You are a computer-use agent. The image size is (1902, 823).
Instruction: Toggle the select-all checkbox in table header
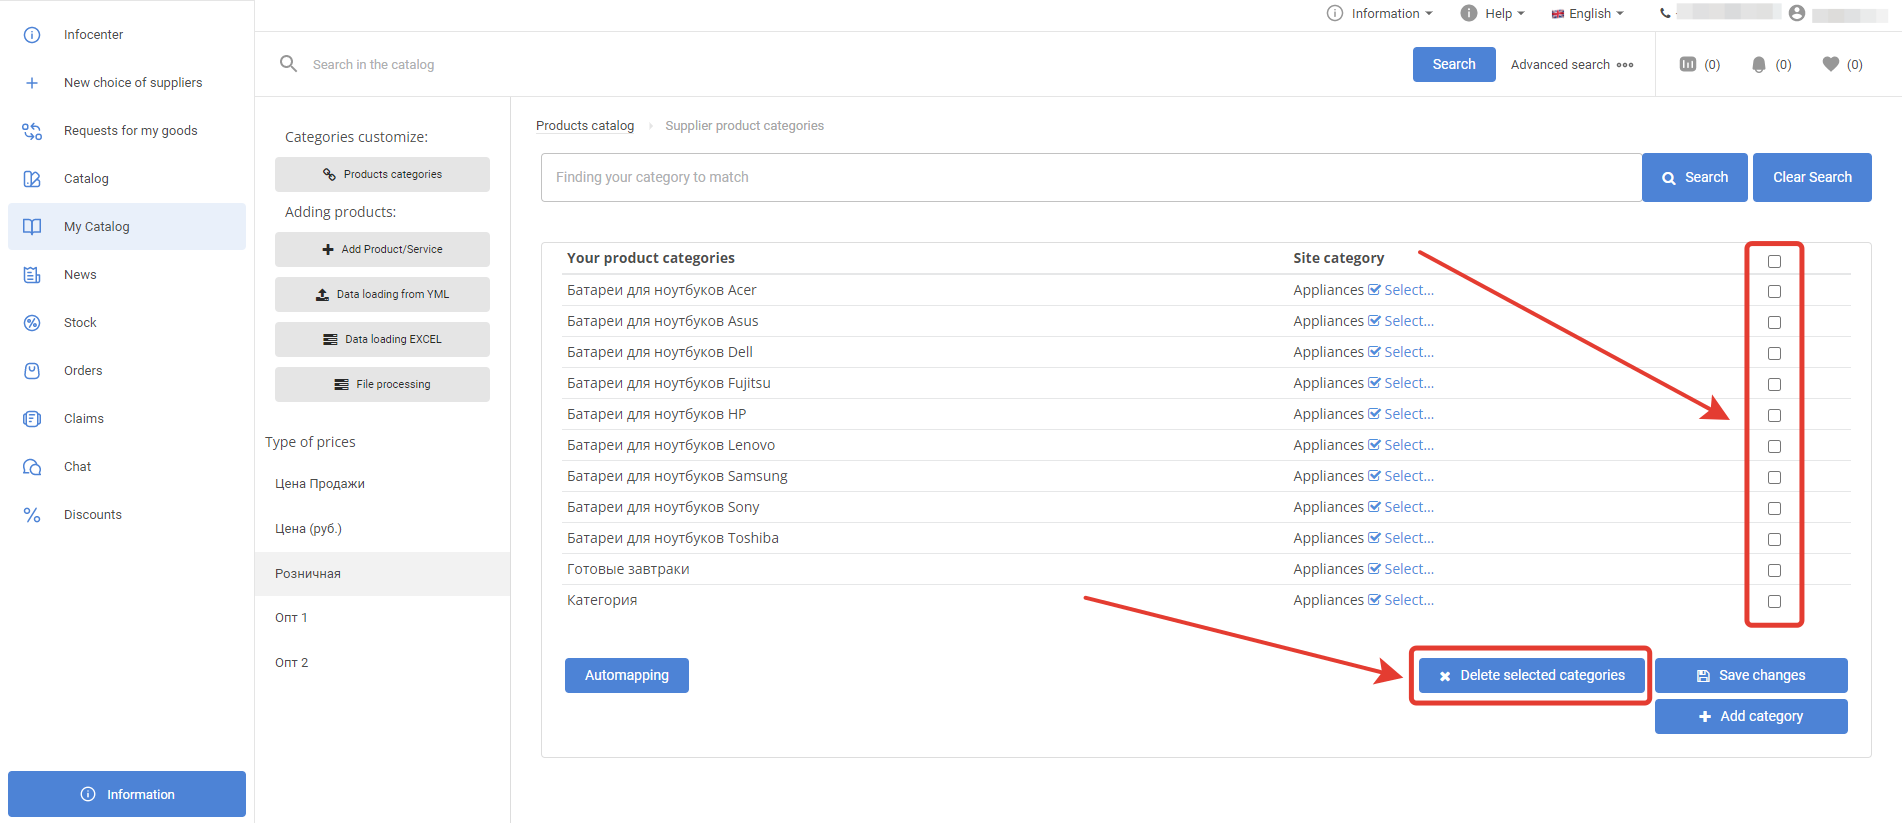[1774, 261]
